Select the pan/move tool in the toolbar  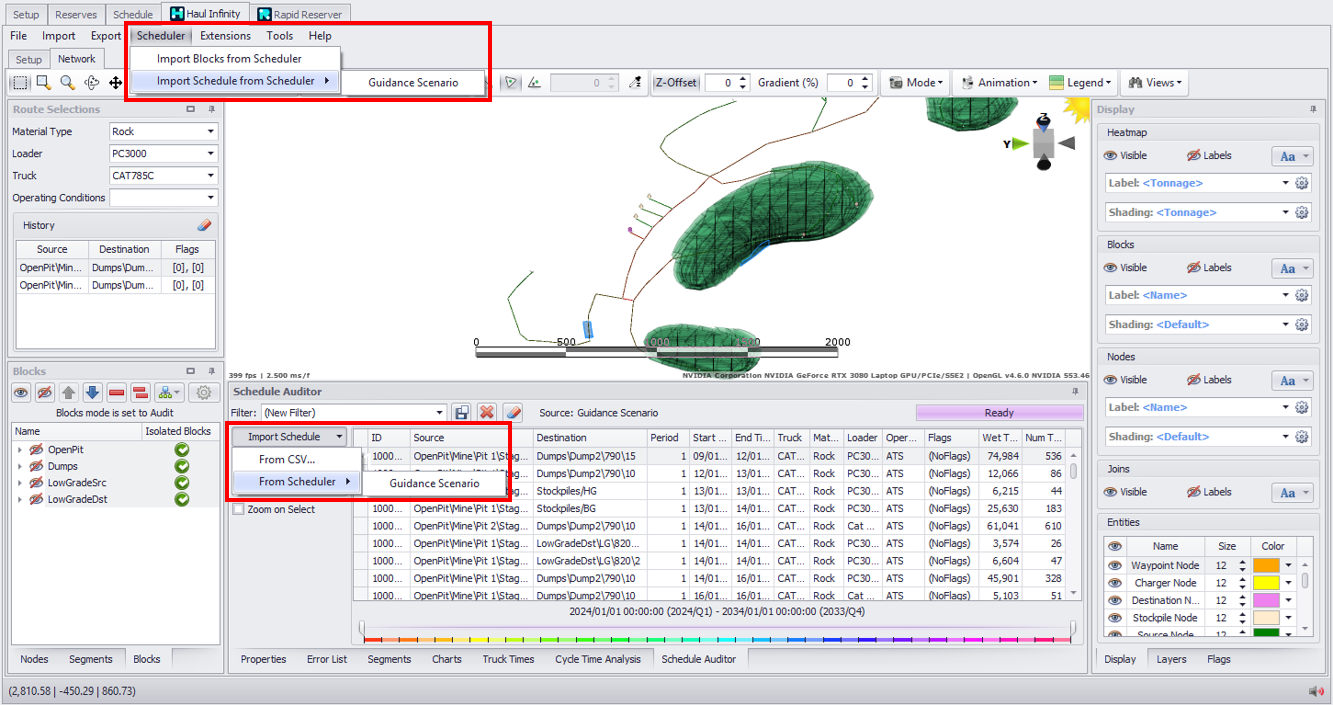pos(115,83)
